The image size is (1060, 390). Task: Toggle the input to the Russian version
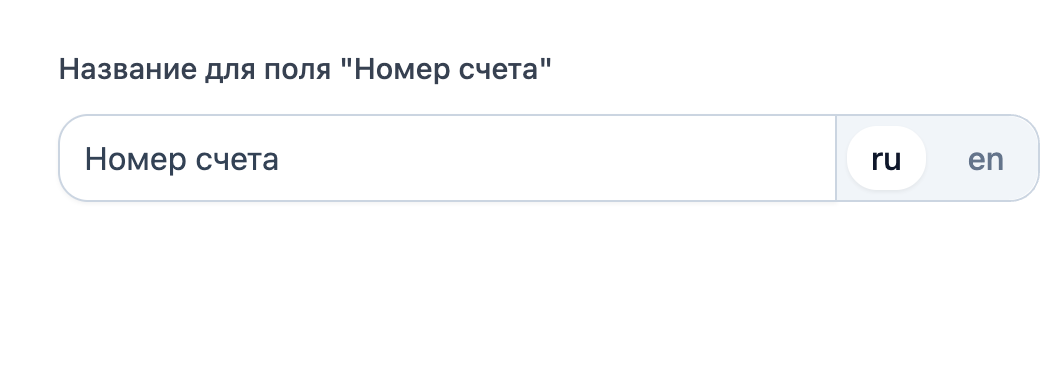coord(886,159)
